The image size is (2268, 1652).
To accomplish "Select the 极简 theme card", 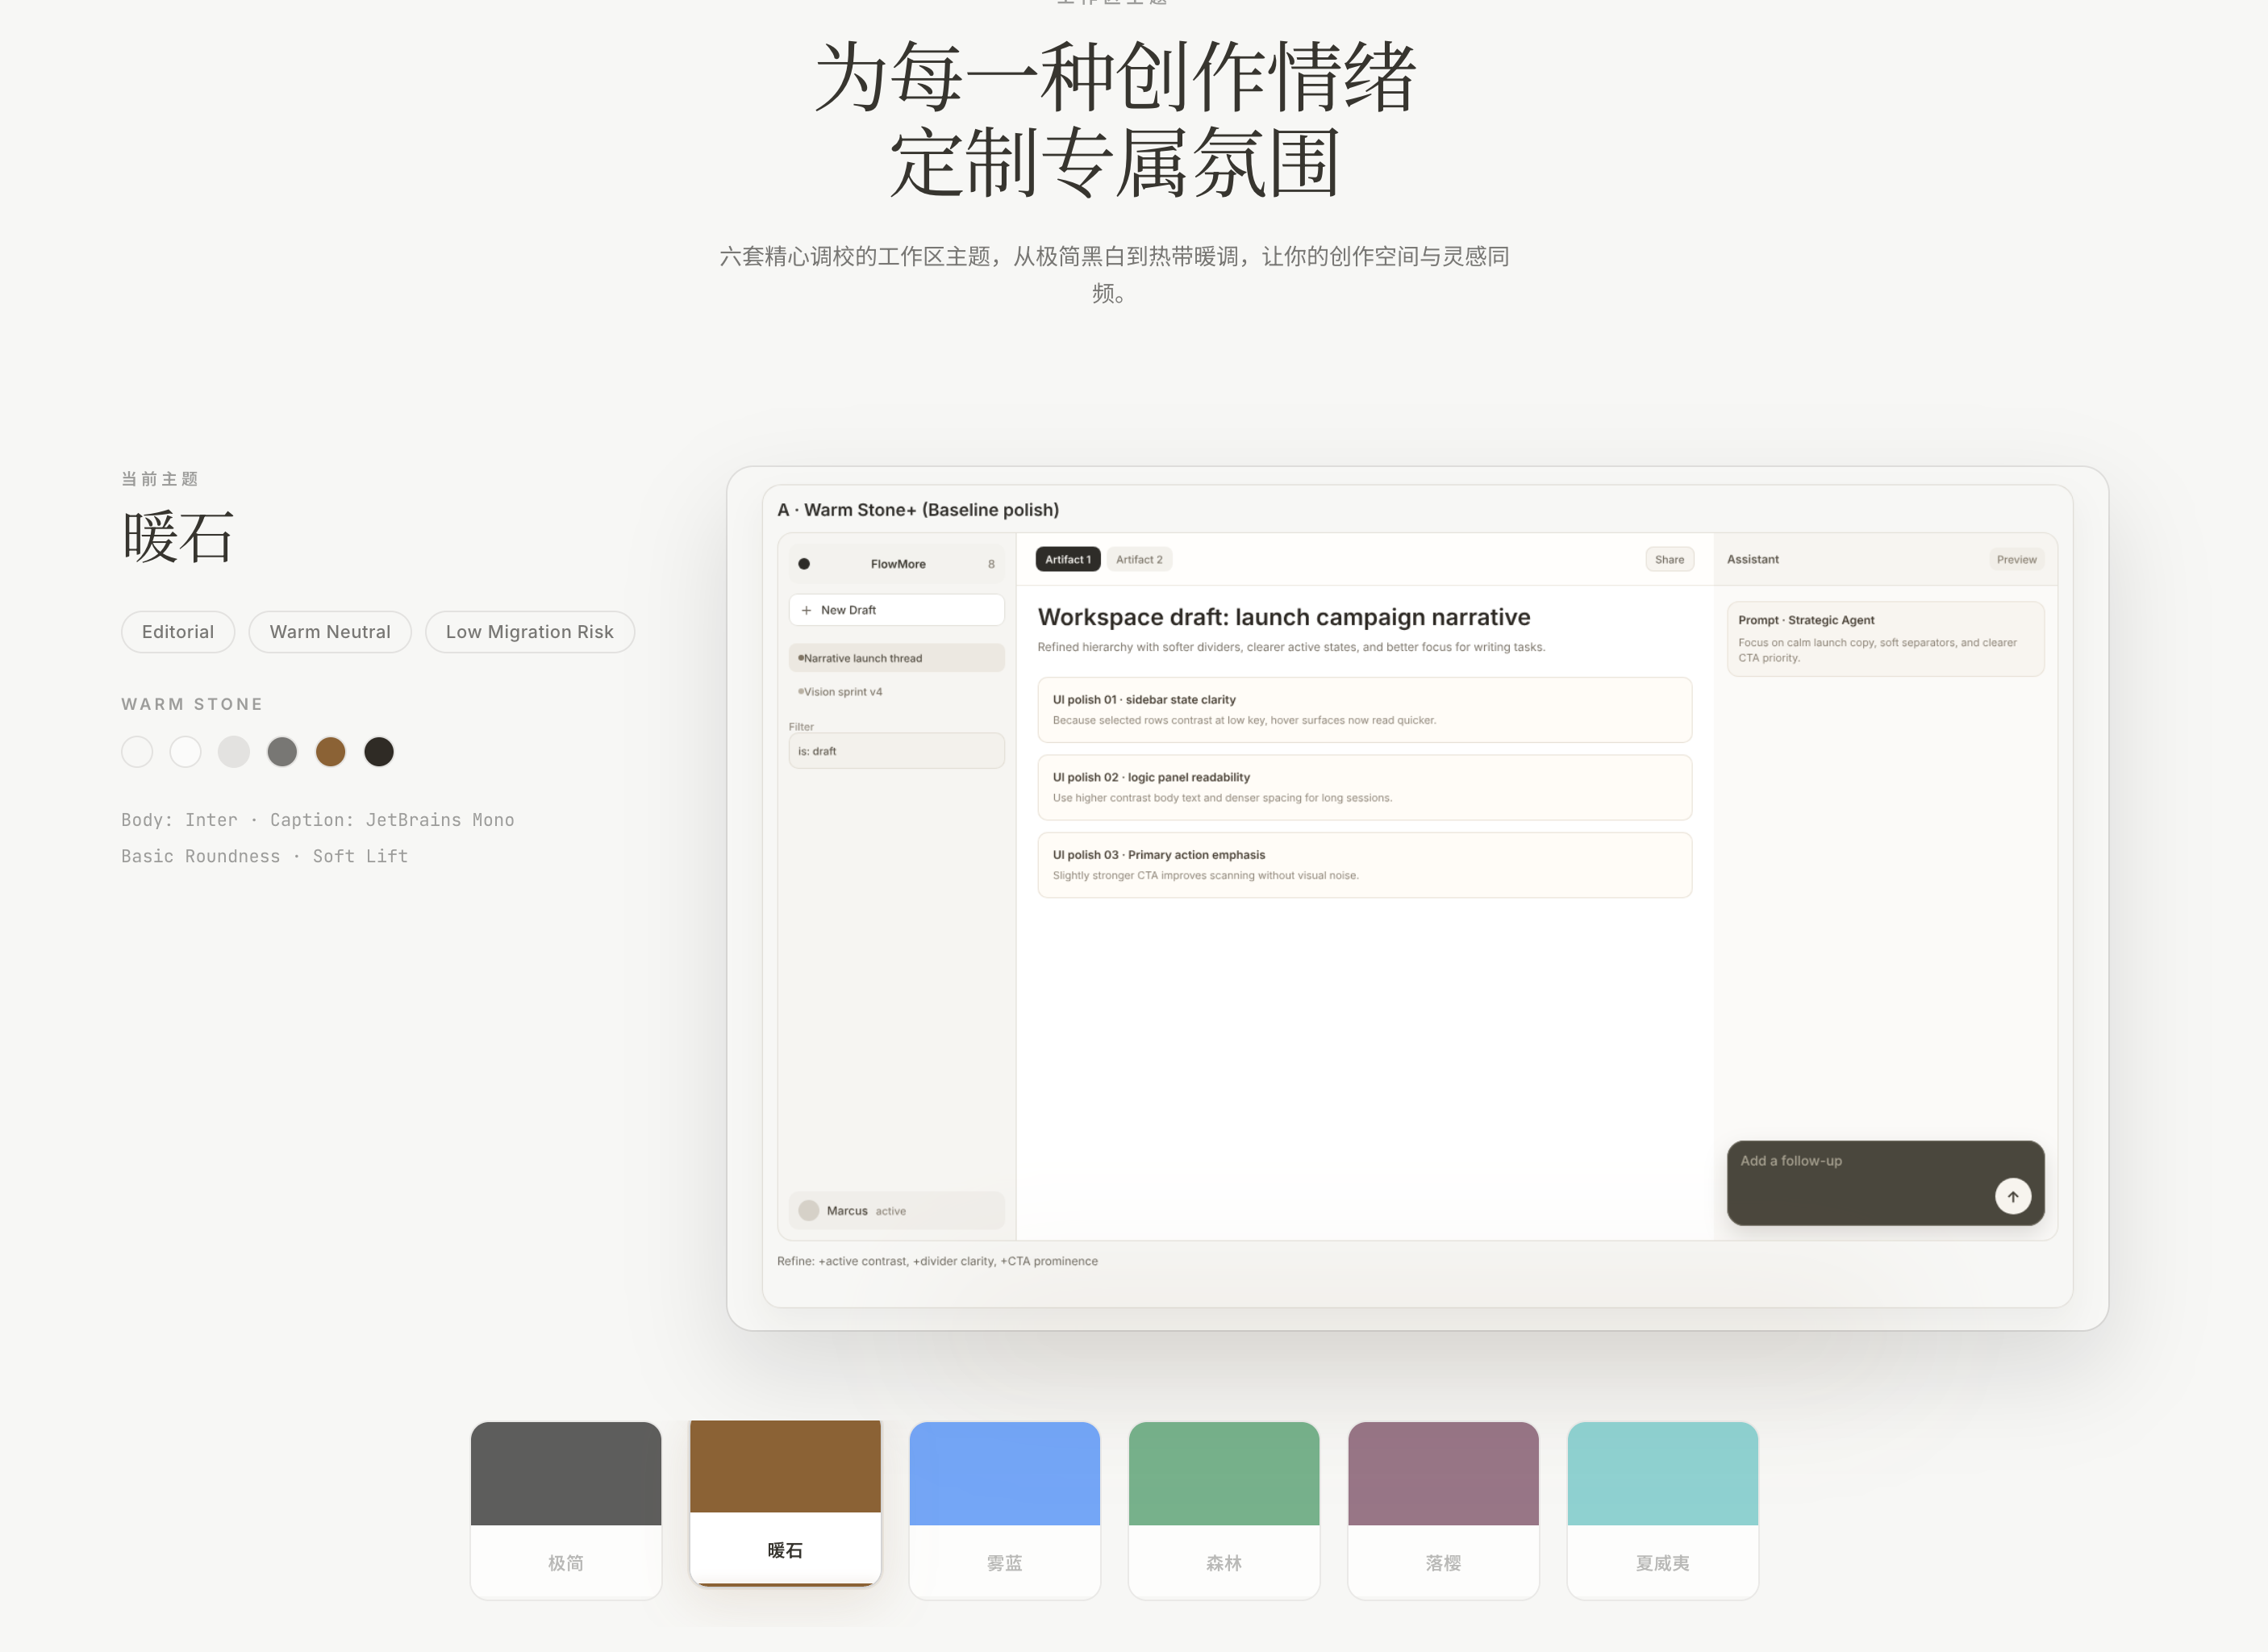I will (x=566, y=1510).
